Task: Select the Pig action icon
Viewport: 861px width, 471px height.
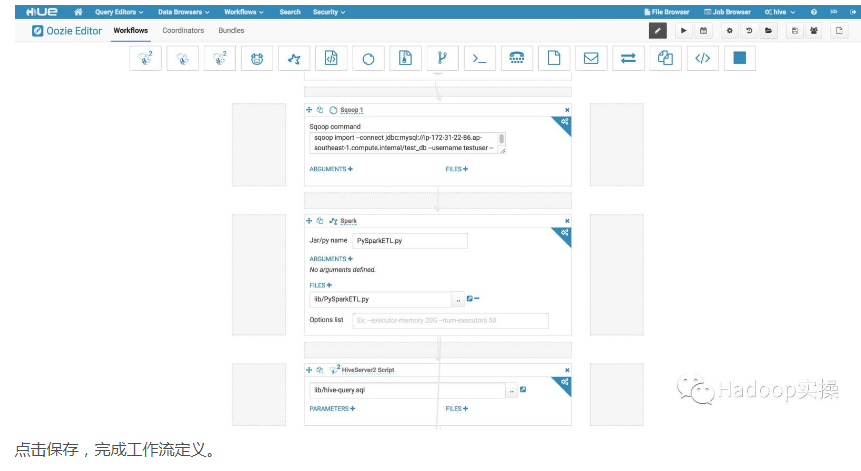Action: (257, 58)
